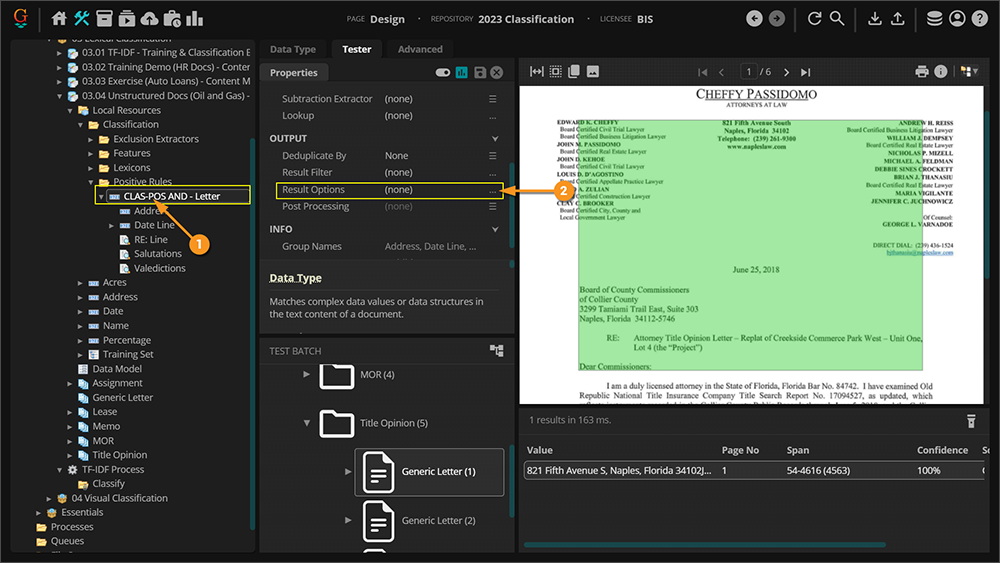Collapse the OUTPUT properties section
Image resolution: width=1000 pixels, height=563 pixels.
pos(495,139)
